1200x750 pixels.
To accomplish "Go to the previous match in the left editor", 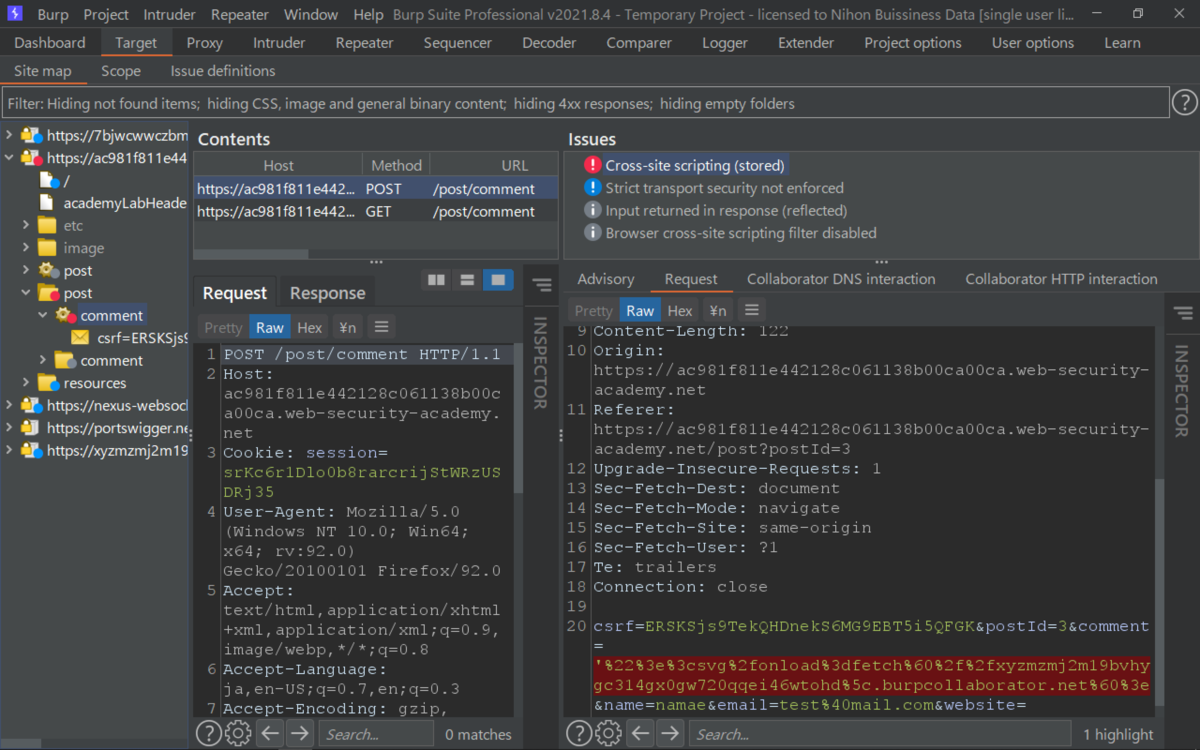I will click(270, 734).
